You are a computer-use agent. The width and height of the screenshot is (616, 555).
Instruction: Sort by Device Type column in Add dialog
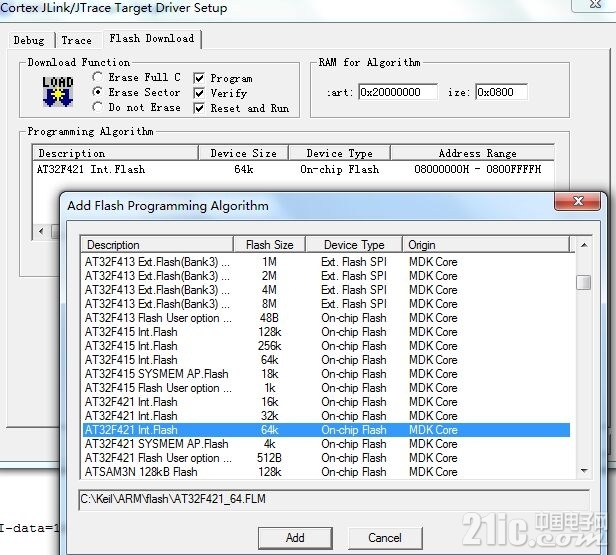click(354, 245)
